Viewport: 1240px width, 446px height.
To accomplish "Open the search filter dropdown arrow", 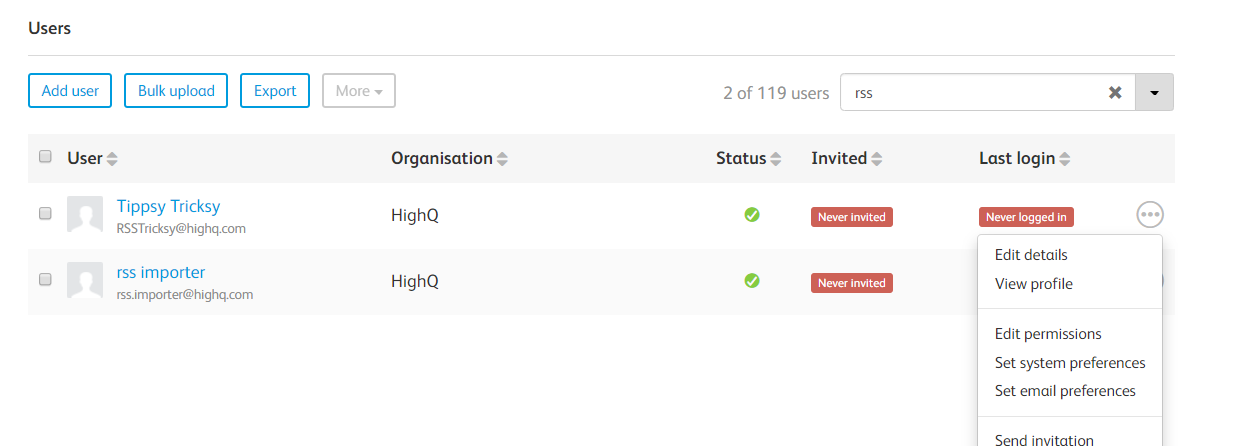I will click(x=1154, y=92).
